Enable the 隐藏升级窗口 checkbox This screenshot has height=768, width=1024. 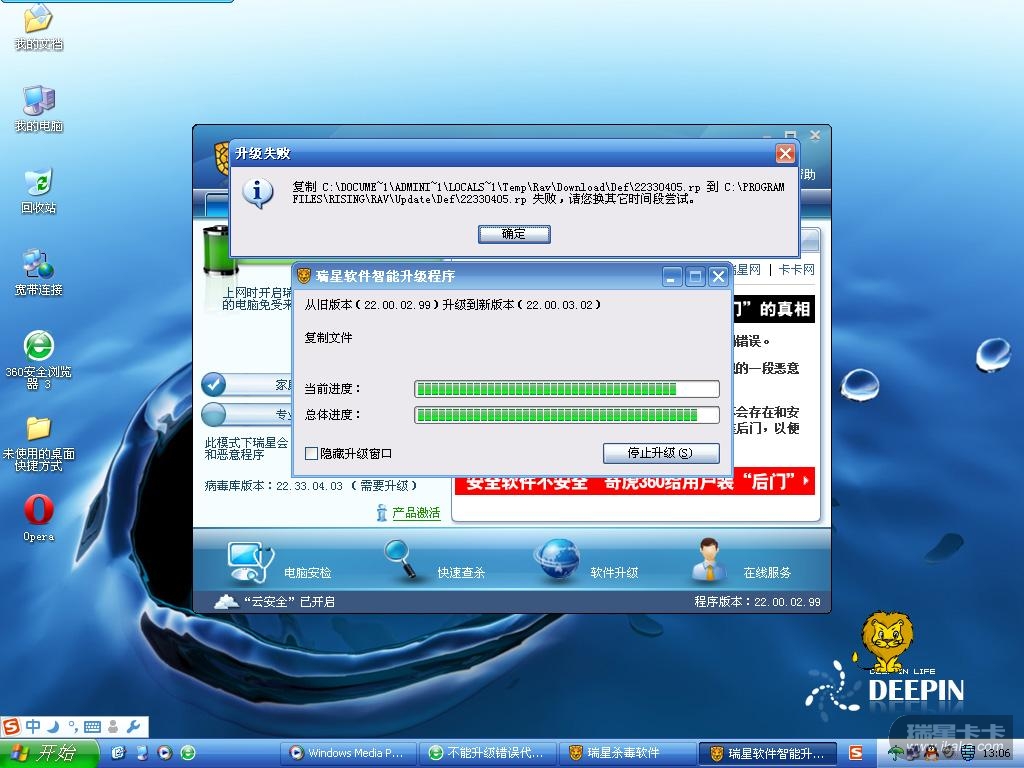pyautogui.click(x=312, y=453)
